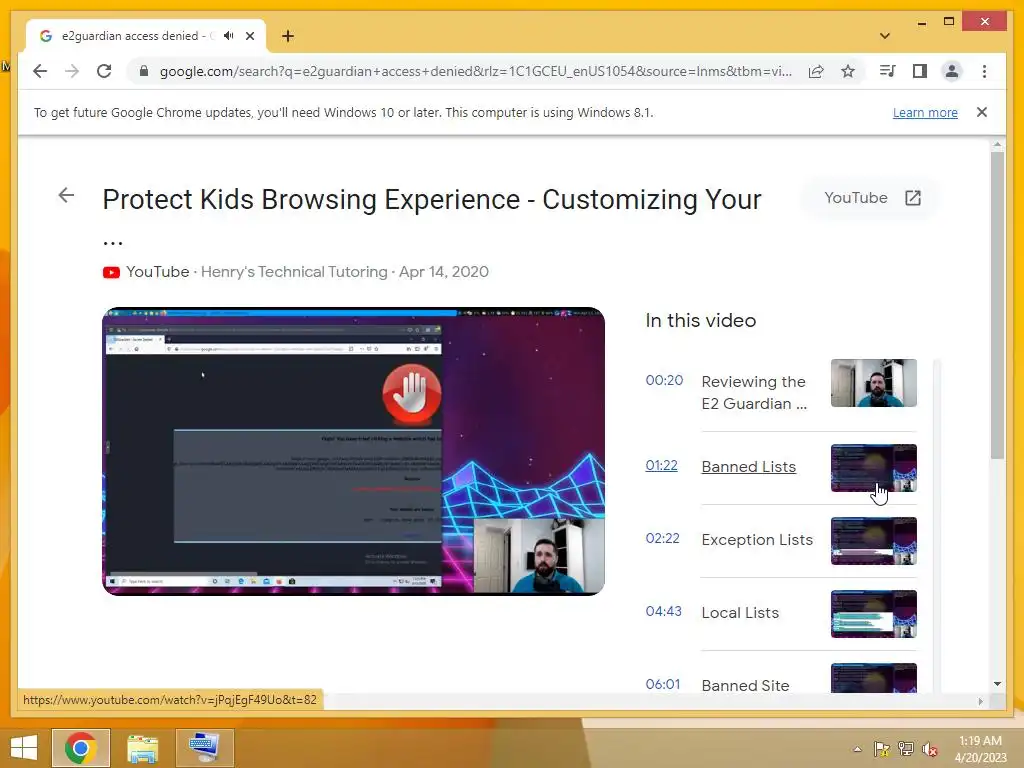Click the site lock icon in address bar
The height and width of the screenshot is (768, 1024).
pyautogui.click(x=144, y=71)
